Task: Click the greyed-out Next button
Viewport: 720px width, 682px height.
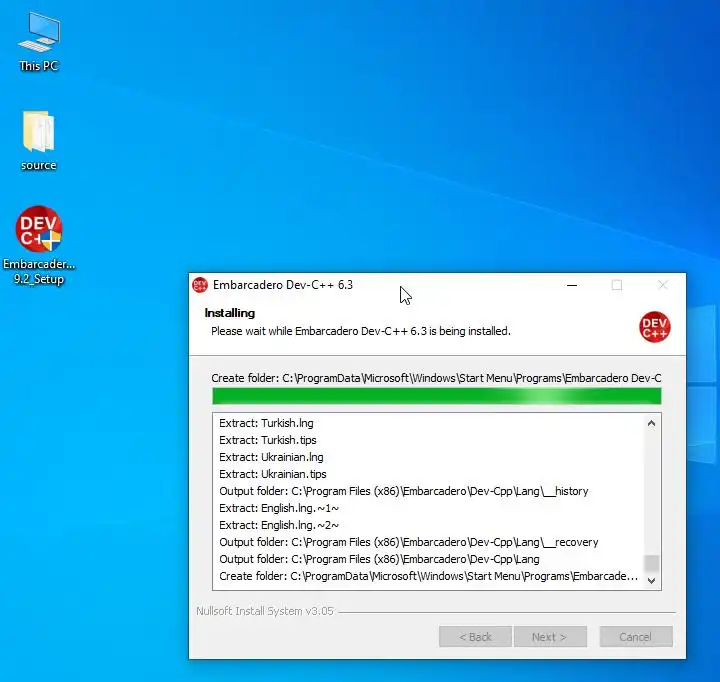Action: click(x=550, y=637)
